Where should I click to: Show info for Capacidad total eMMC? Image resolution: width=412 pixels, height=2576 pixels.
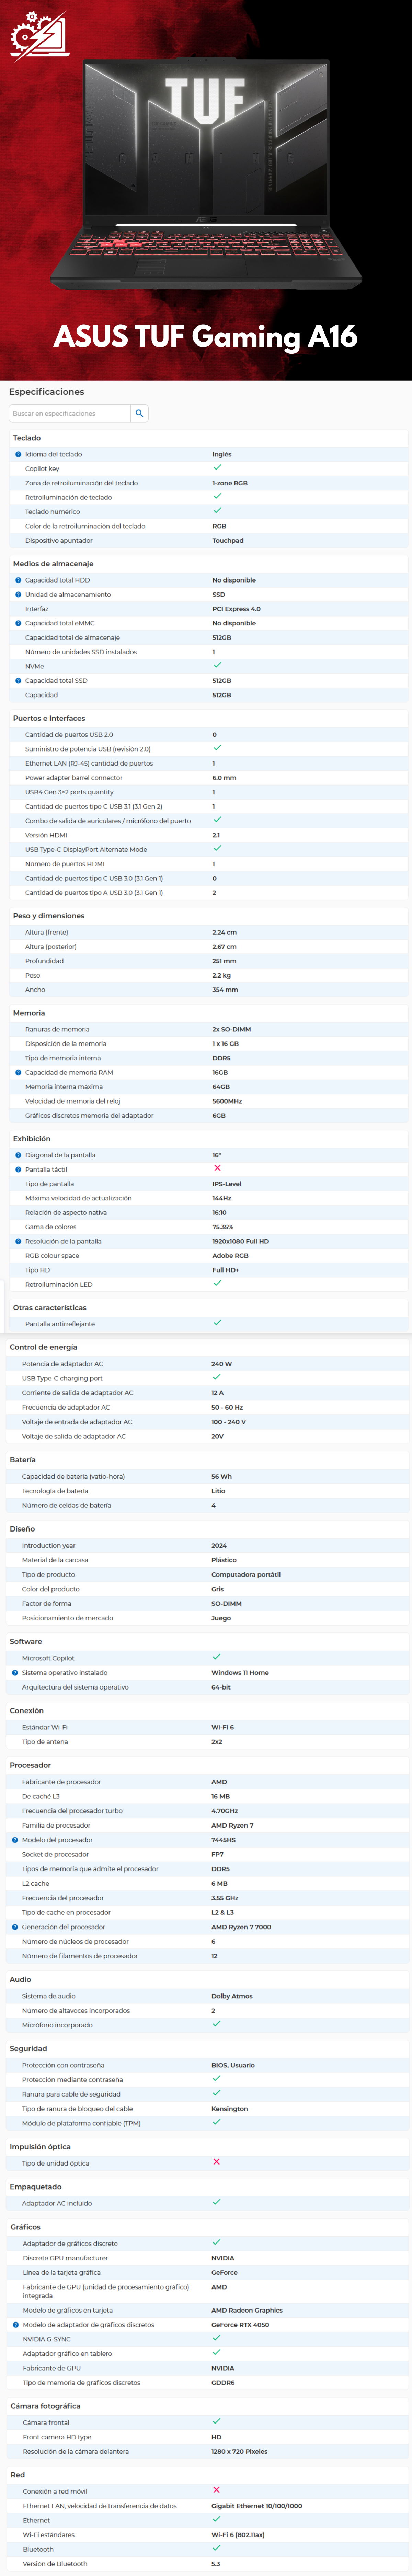(18, 623)
